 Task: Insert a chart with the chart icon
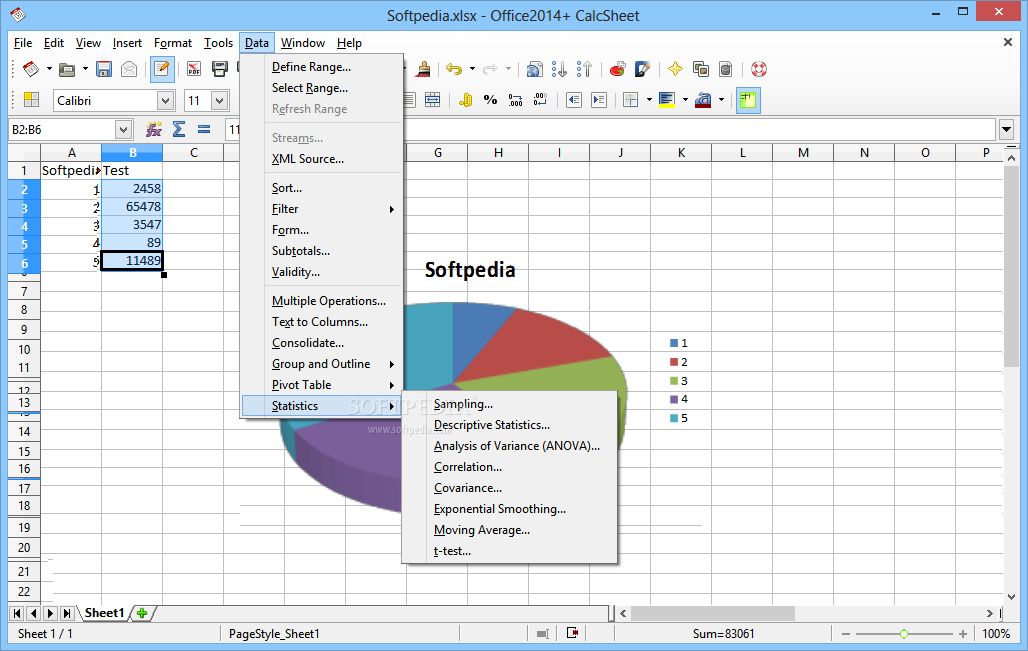617,69
